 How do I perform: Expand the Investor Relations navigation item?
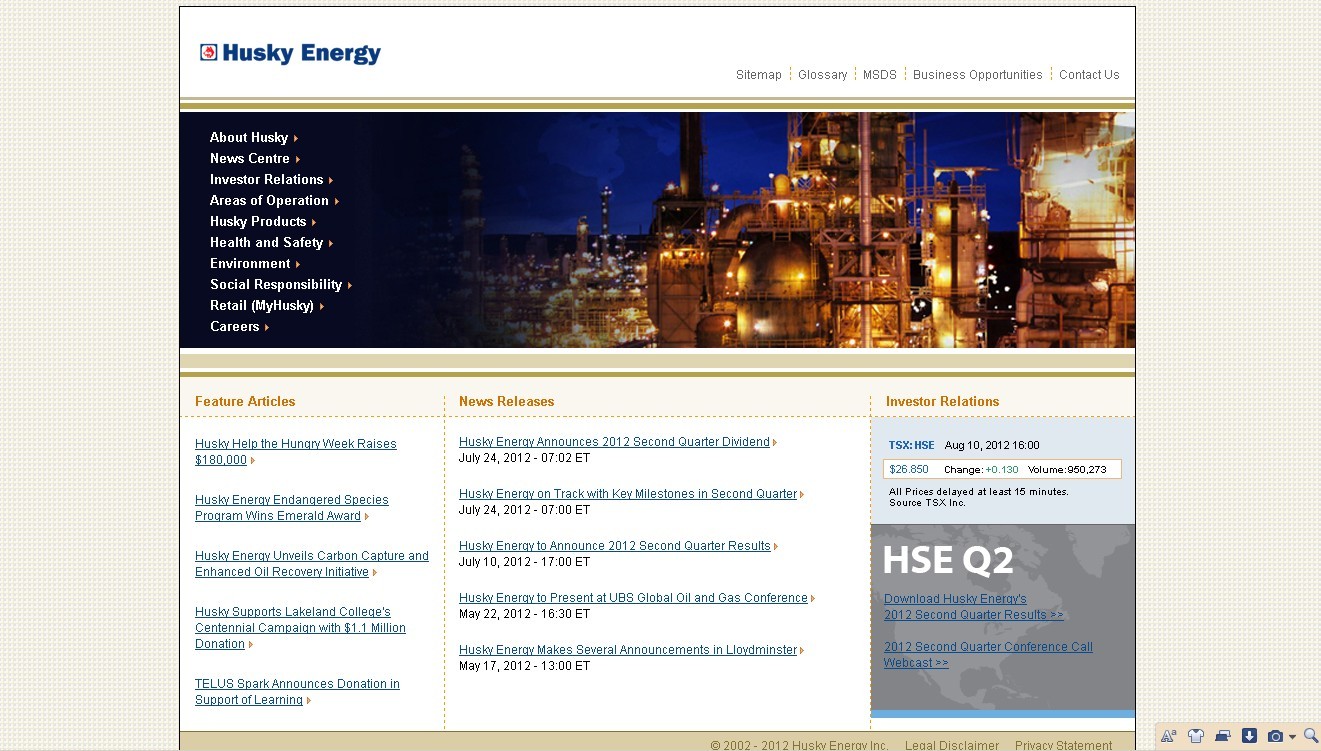tap(266, 180)
